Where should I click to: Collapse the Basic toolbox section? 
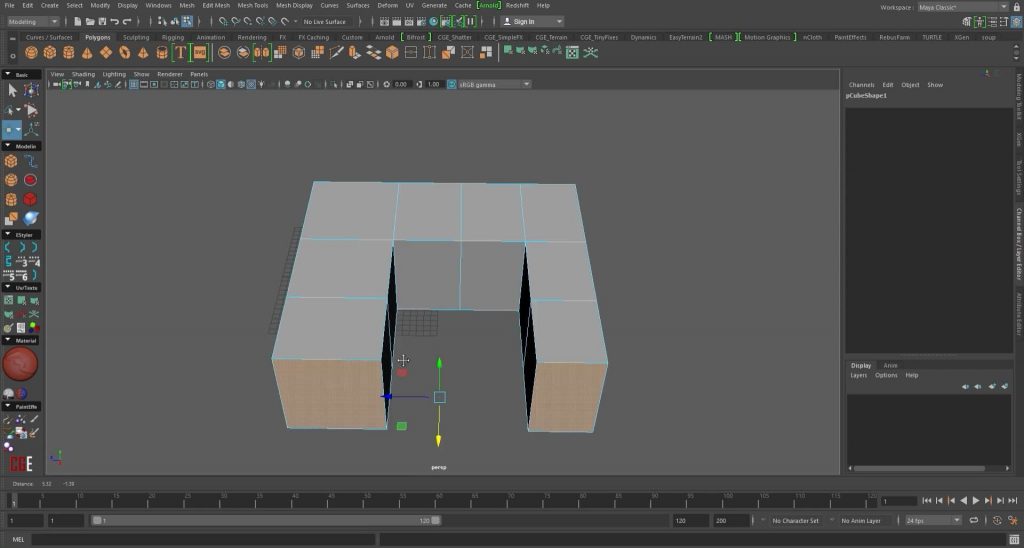(8, 74)
